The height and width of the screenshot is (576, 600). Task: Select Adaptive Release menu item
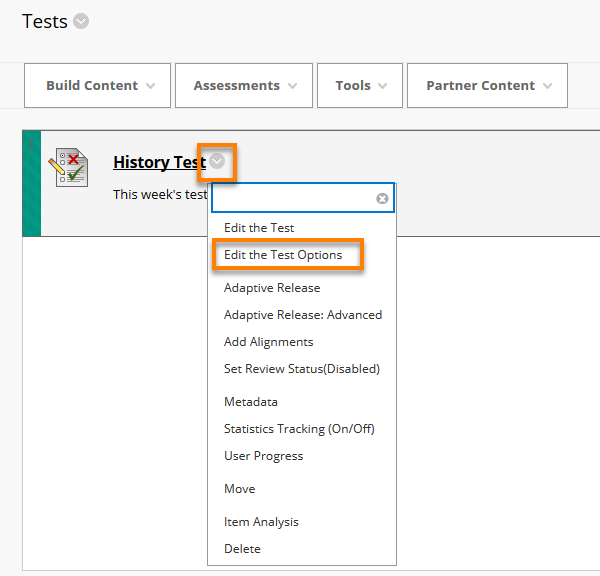pyautogui.click(x=272, y=288)
